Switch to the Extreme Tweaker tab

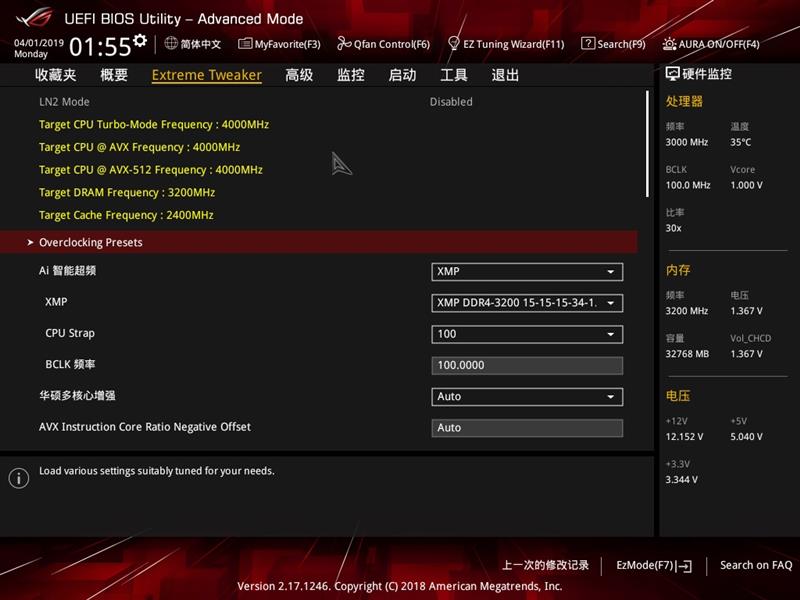coord(205,75)
